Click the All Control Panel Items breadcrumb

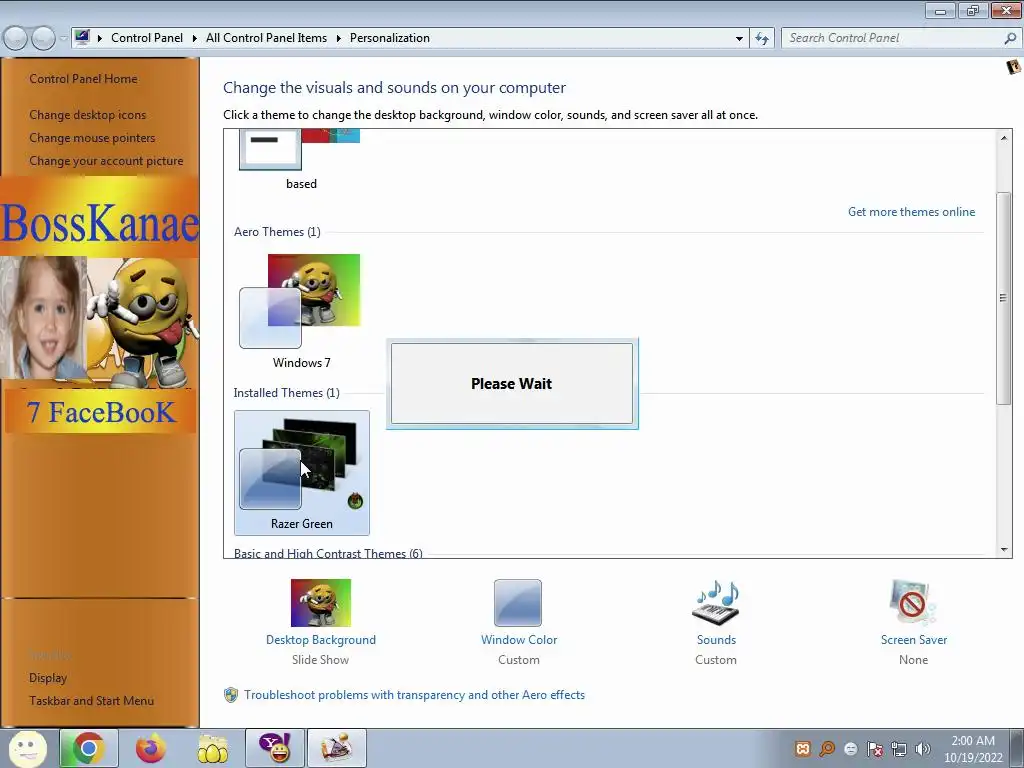click(266, 38)
